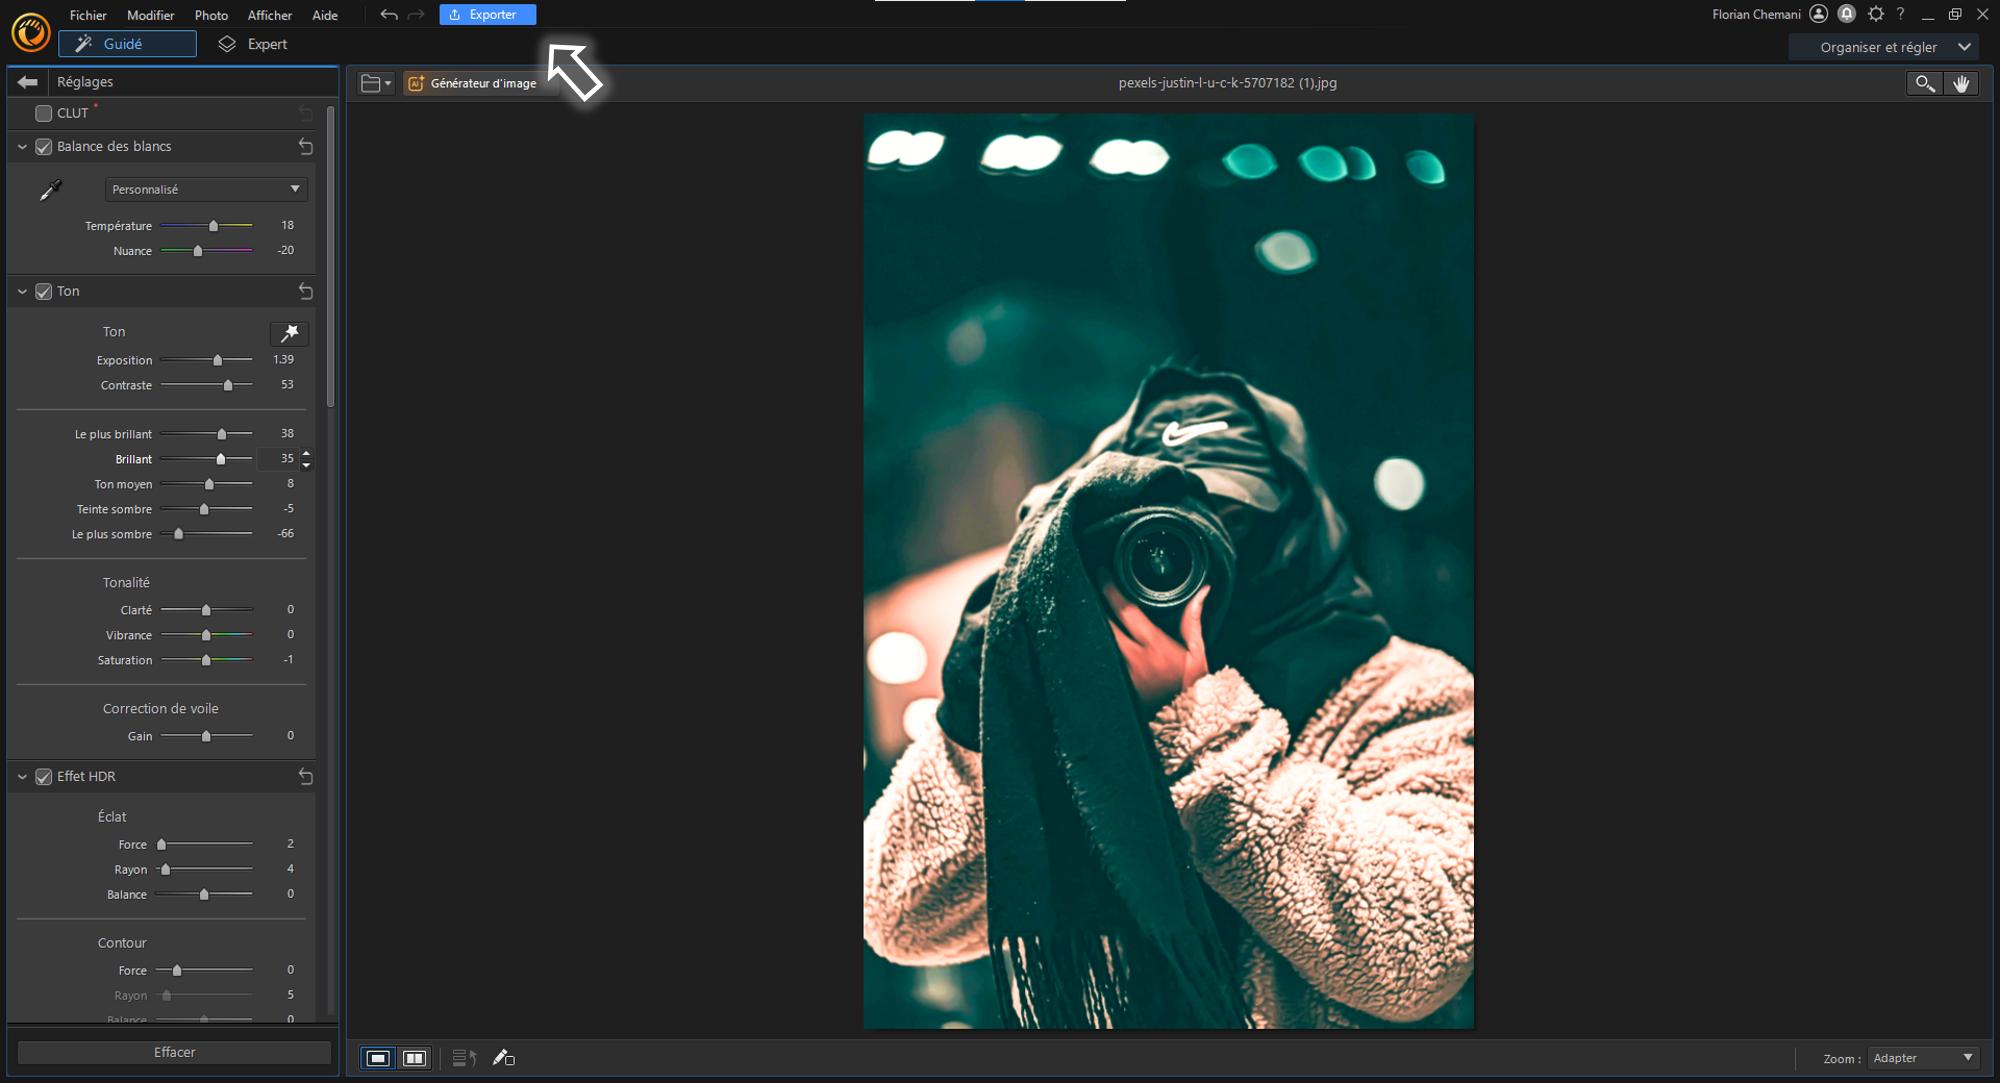
Task: Click the photo preview image
Action: [x=1168, y=571]
